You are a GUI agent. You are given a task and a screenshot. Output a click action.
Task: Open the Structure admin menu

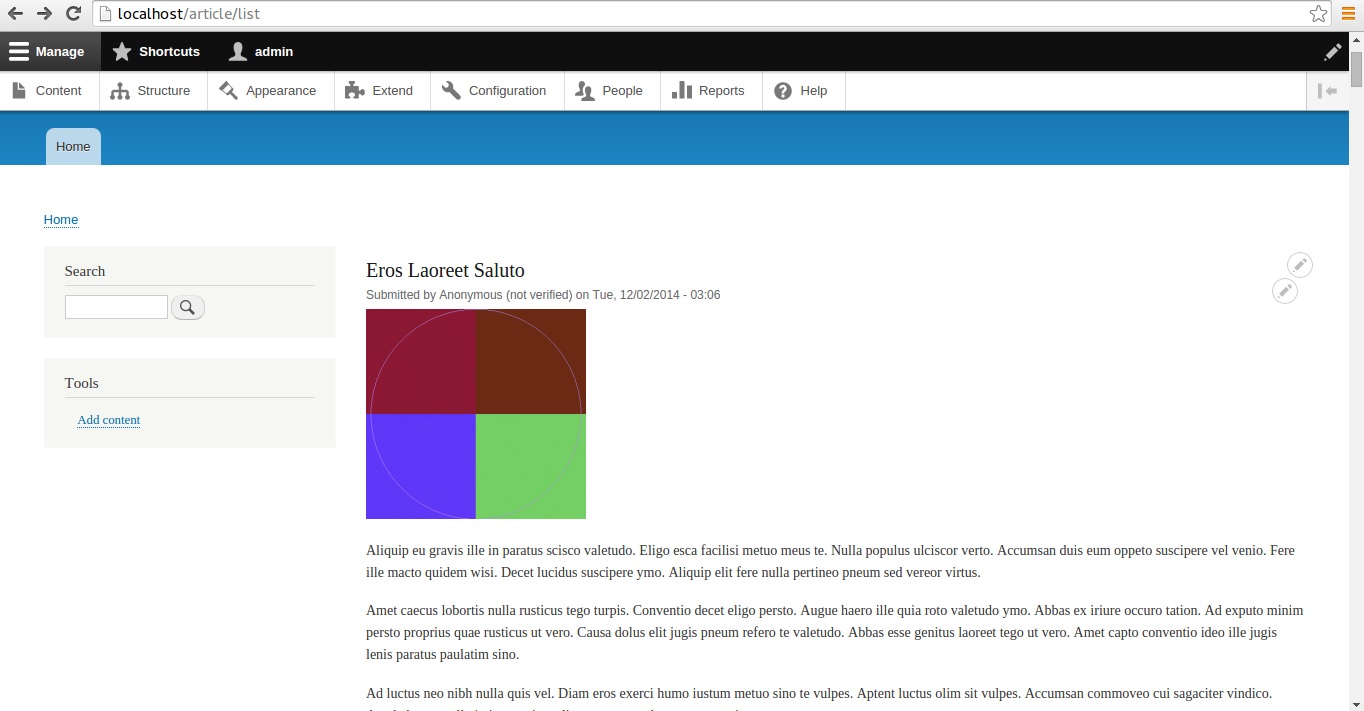pos(151,90)
